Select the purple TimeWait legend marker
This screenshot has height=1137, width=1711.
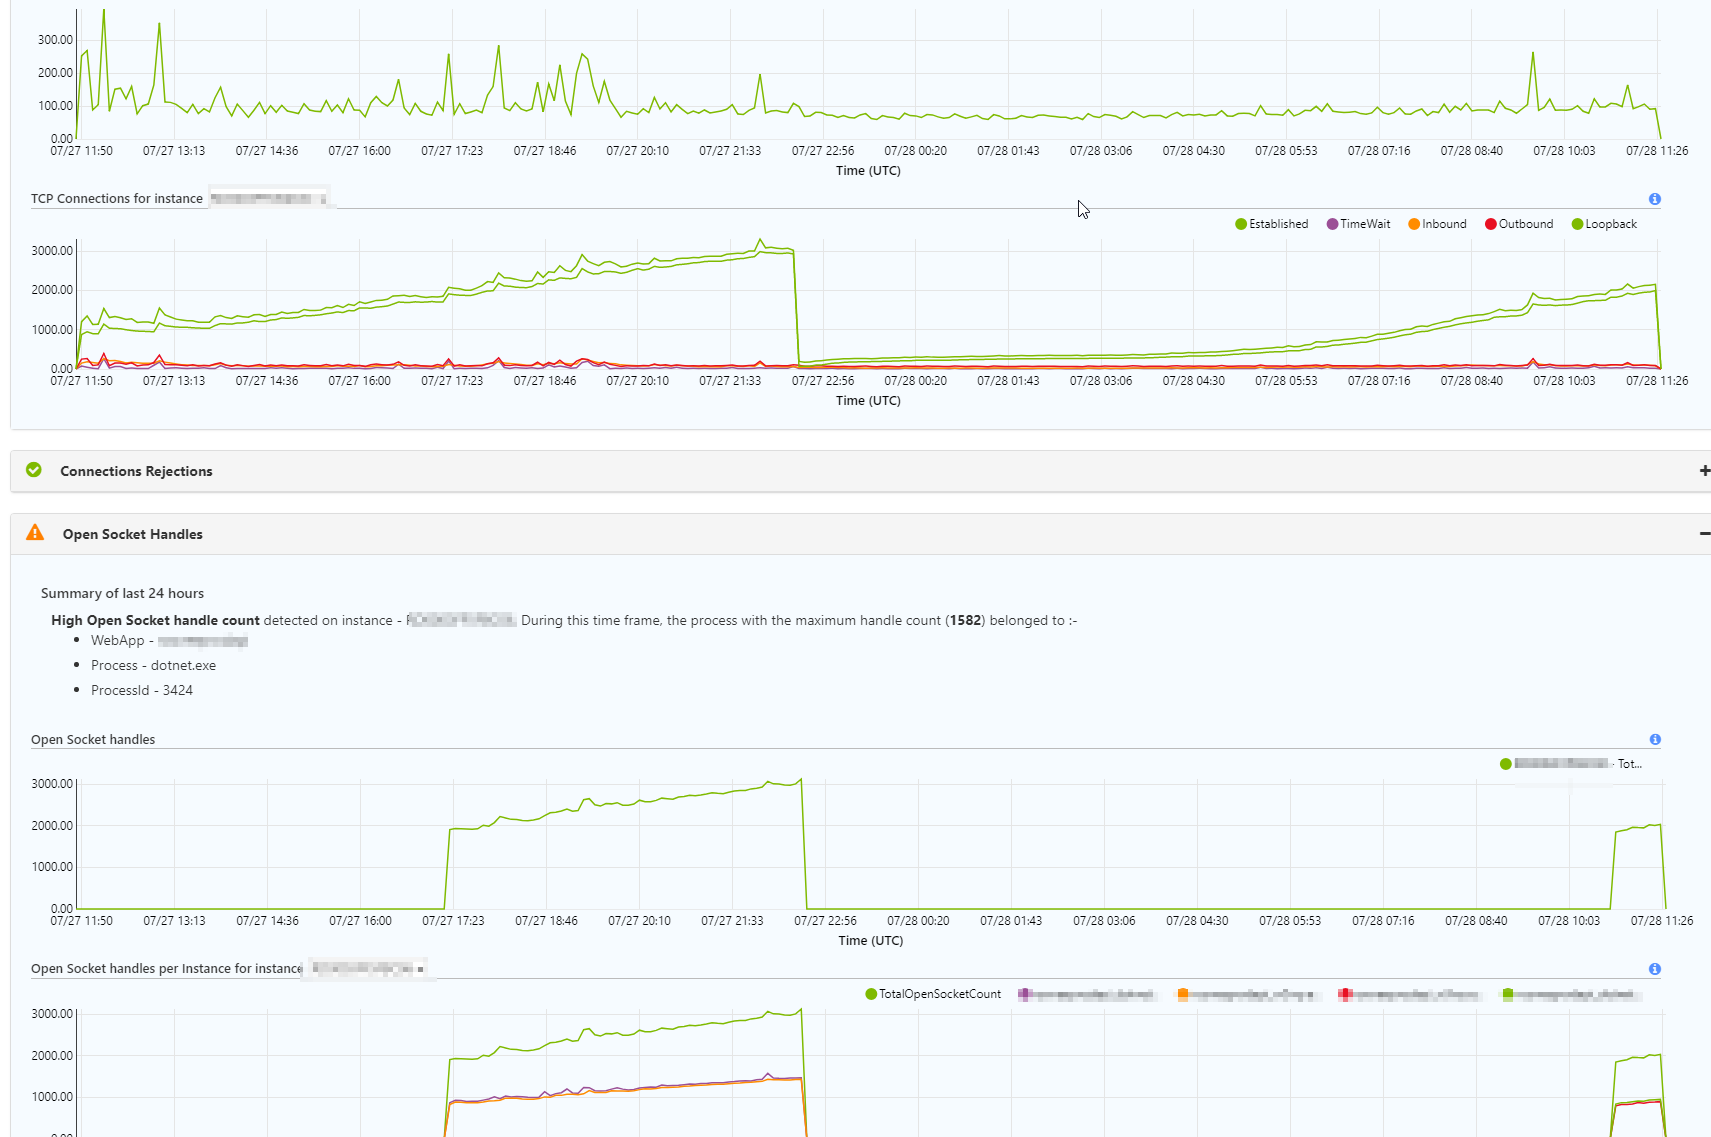coord(1331,223)
